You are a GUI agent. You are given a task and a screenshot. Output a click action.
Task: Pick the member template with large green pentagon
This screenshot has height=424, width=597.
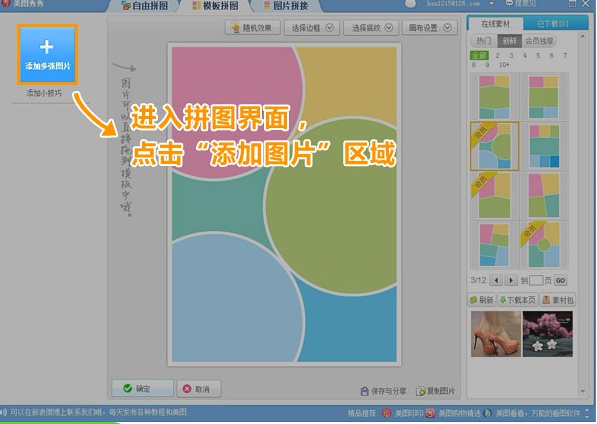coord(494,195)
